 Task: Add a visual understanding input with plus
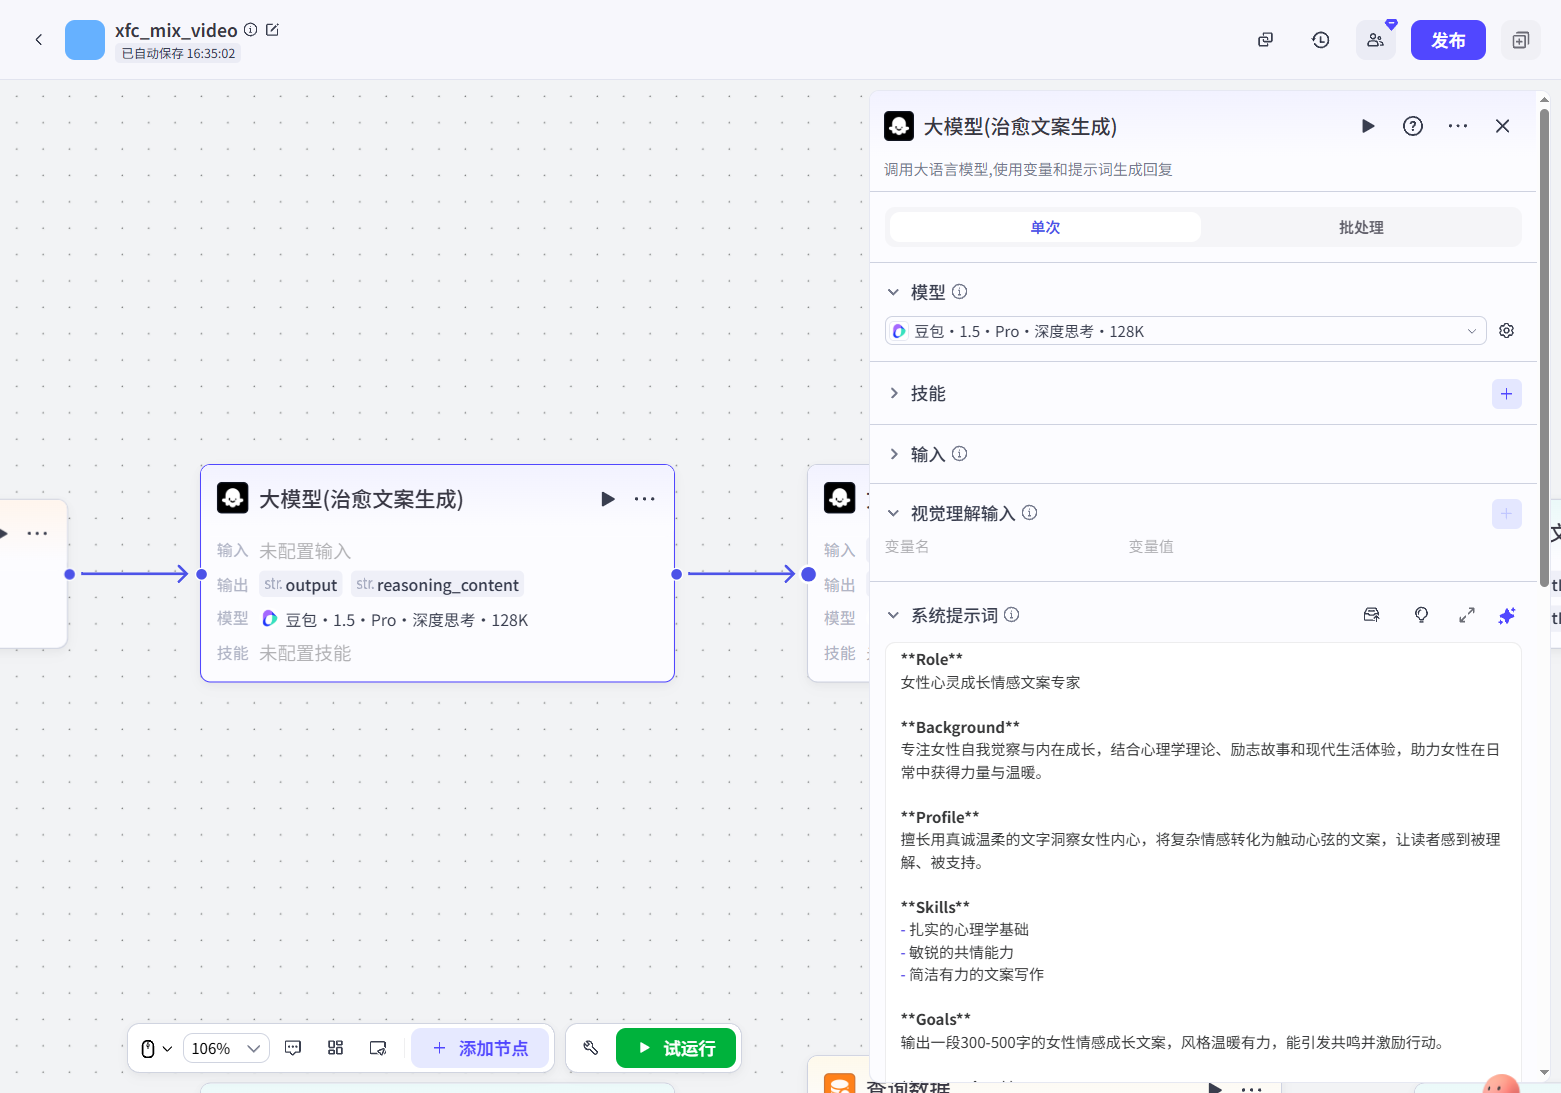click(1507, 514)
